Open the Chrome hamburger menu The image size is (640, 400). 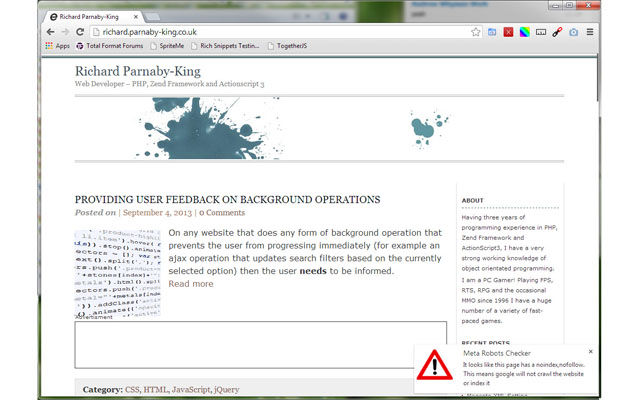590,32
